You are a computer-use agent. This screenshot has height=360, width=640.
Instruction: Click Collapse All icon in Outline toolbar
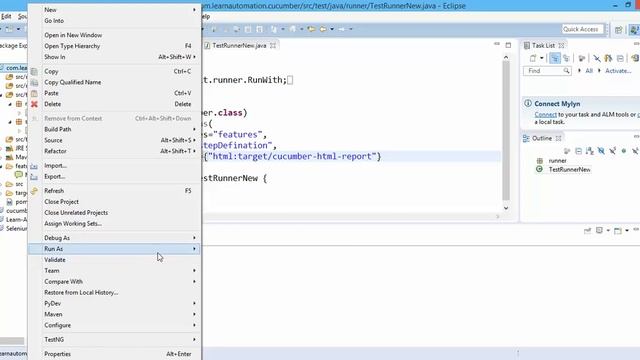point(578,151)
